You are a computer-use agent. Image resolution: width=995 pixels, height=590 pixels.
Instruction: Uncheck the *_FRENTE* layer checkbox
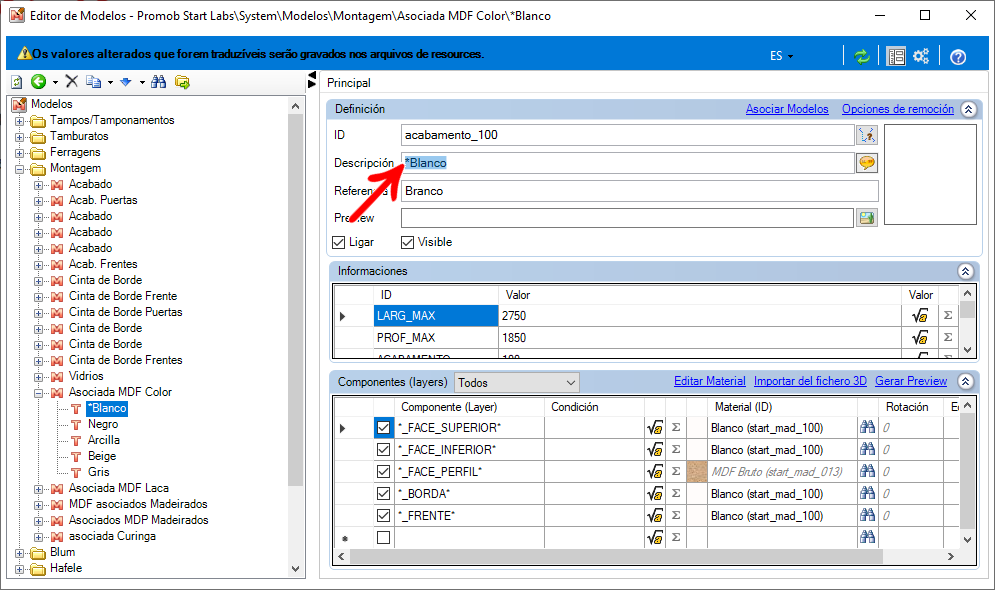tap(383, 515)
